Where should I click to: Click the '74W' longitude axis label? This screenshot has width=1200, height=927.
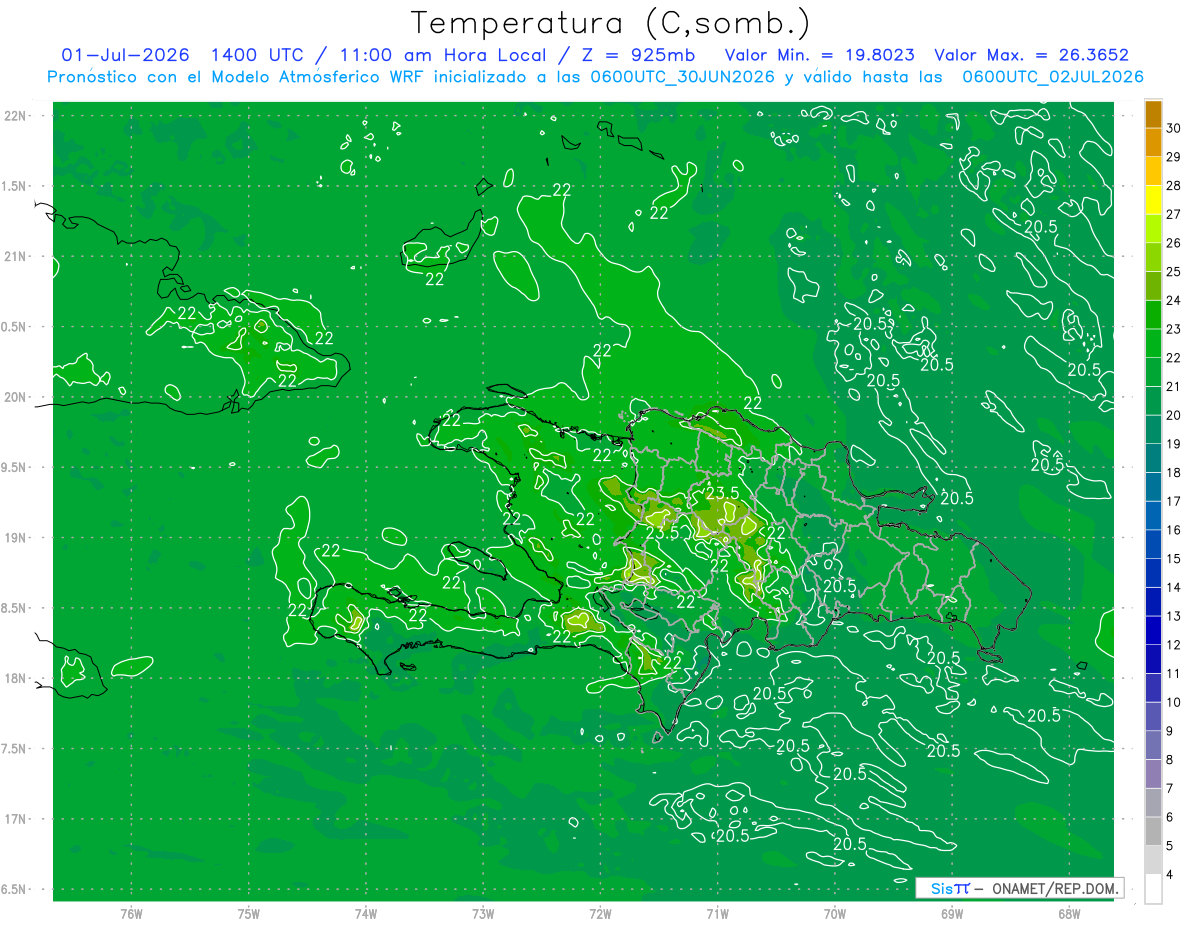(365, 914)
